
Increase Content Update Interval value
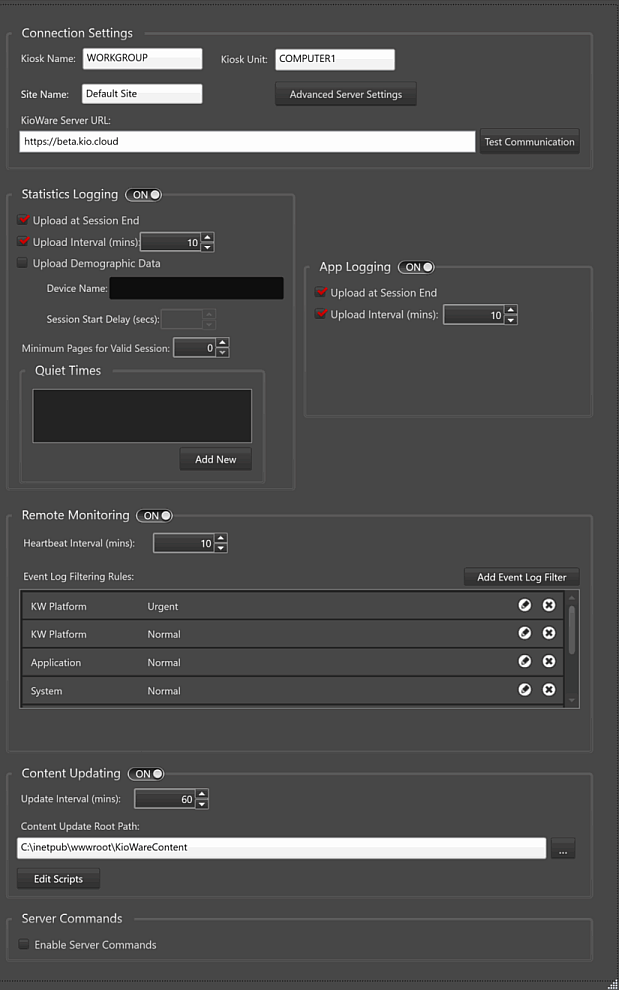[202, 795]
